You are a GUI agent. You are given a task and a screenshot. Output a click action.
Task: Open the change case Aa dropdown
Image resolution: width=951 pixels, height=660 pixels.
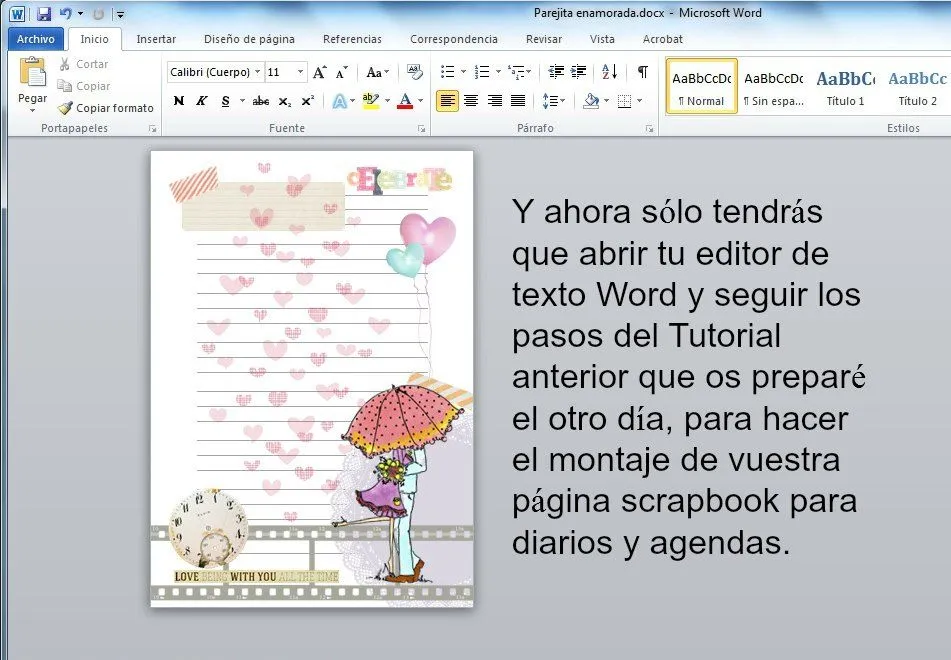[377, 72]
